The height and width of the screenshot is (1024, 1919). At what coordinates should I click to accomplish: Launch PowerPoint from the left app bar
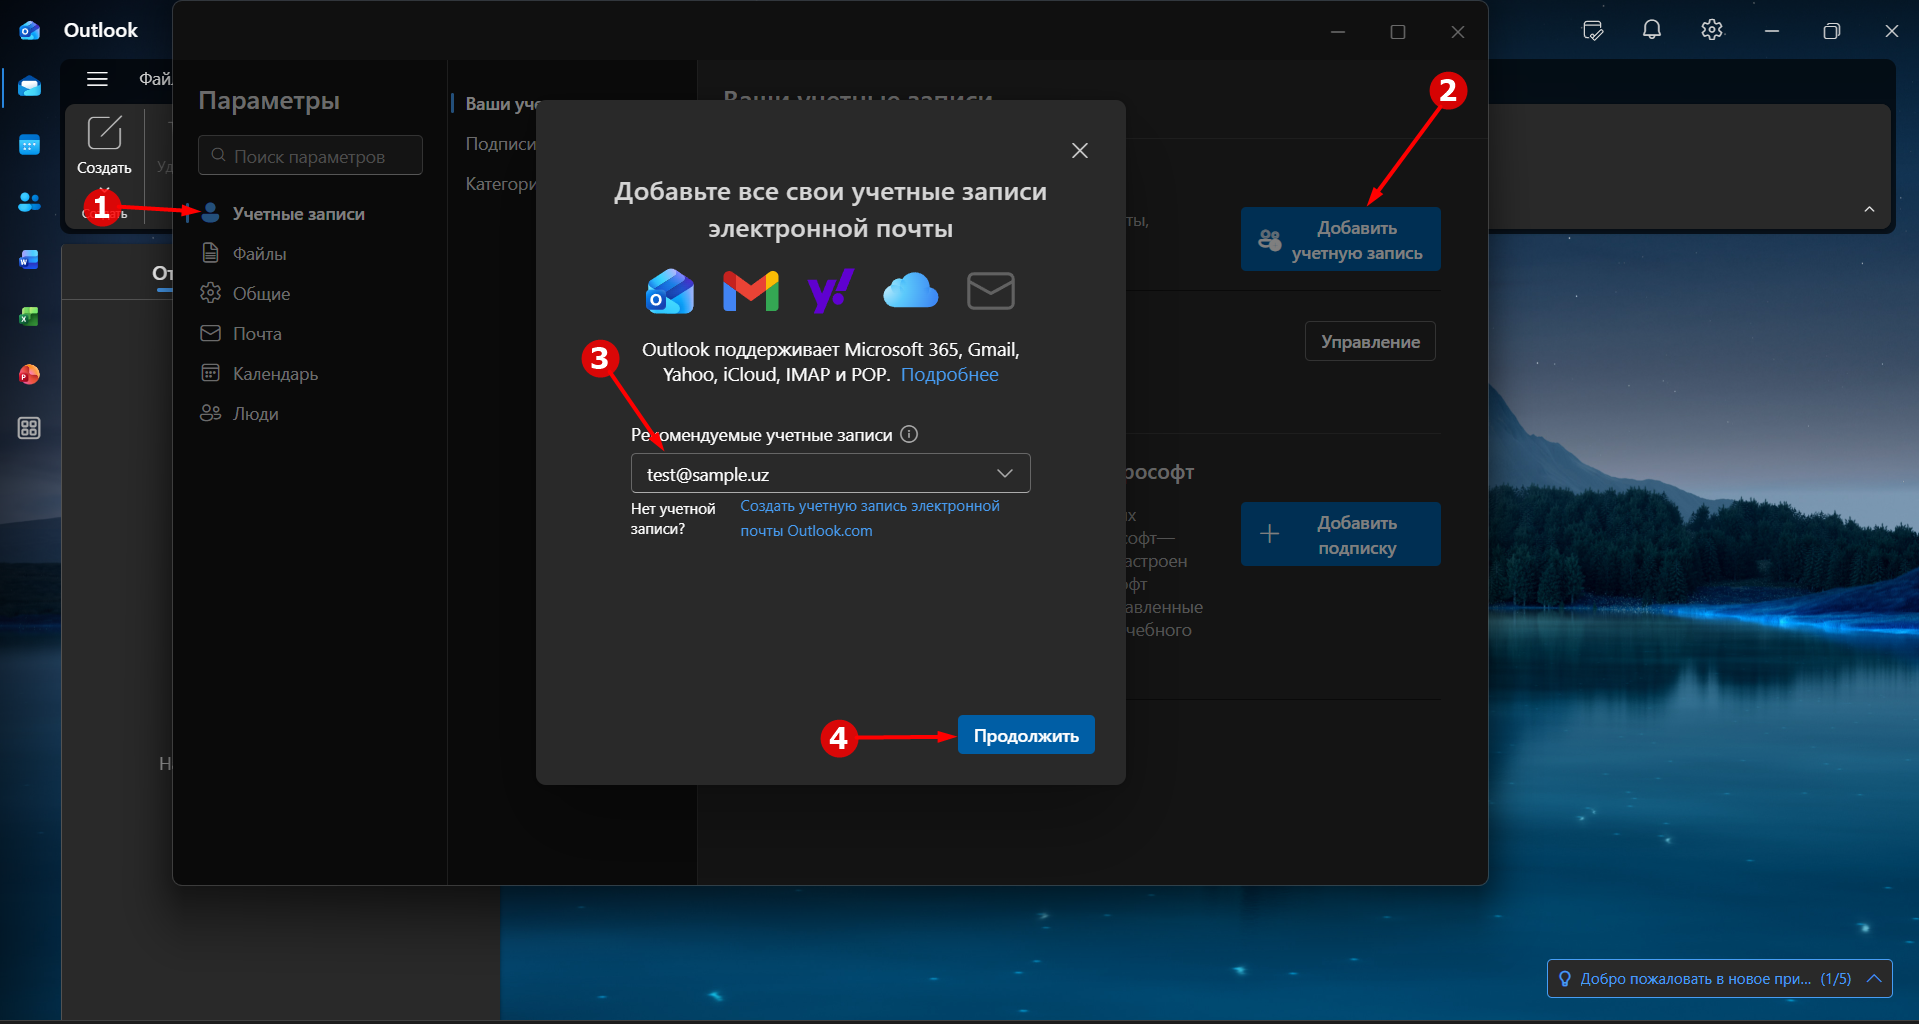click(x=29, y=374)
